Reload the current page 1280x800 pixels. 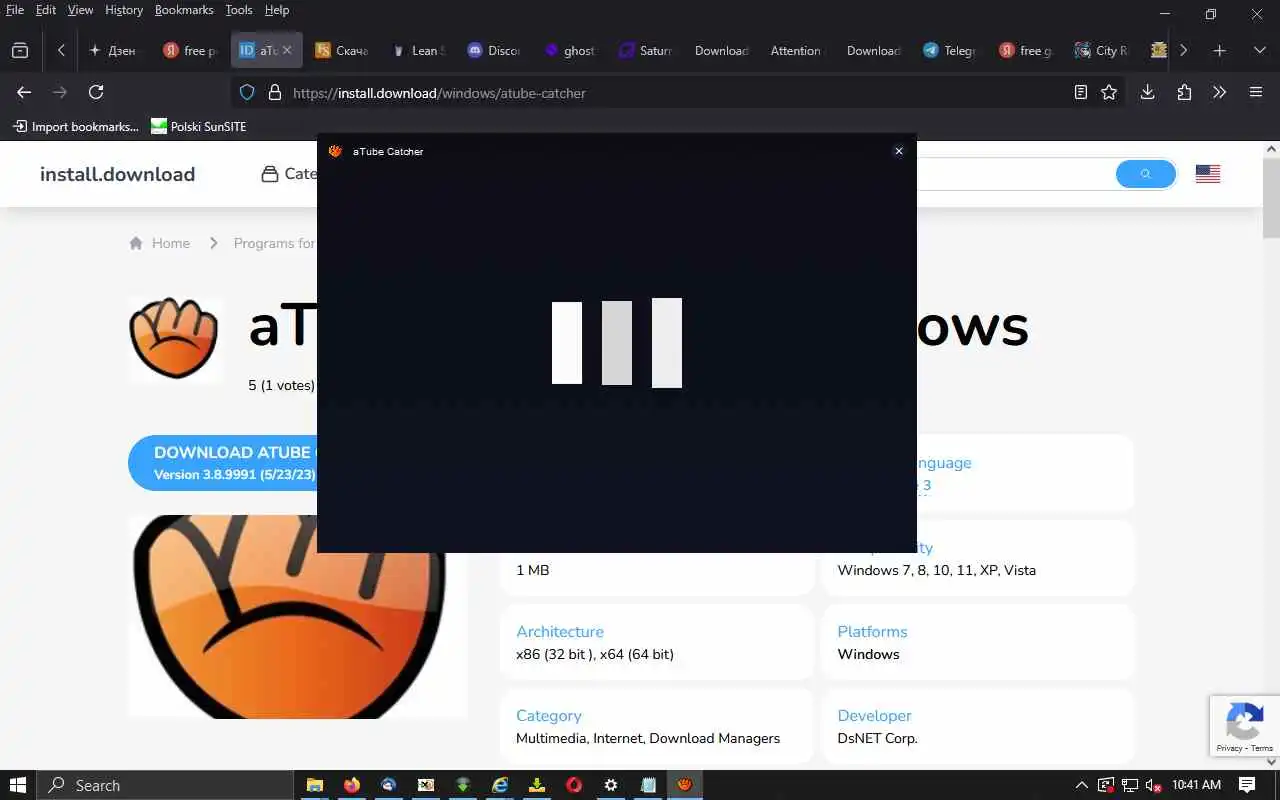96,92
